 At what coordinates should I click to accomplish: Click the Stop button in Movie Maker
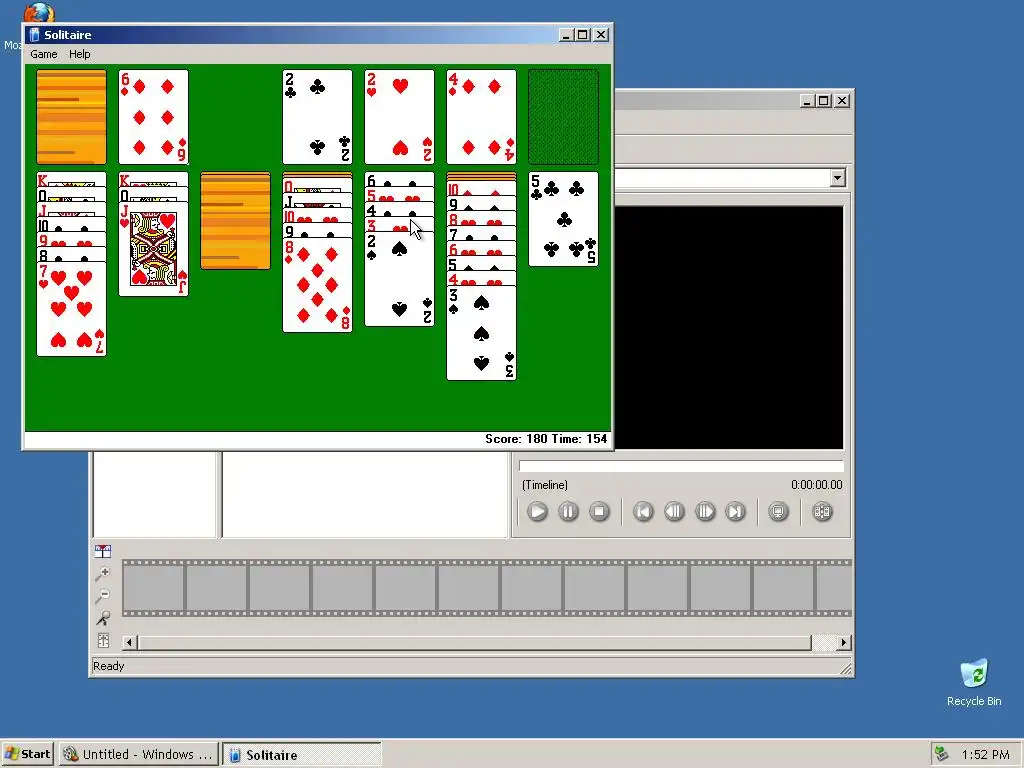(599, 511)
